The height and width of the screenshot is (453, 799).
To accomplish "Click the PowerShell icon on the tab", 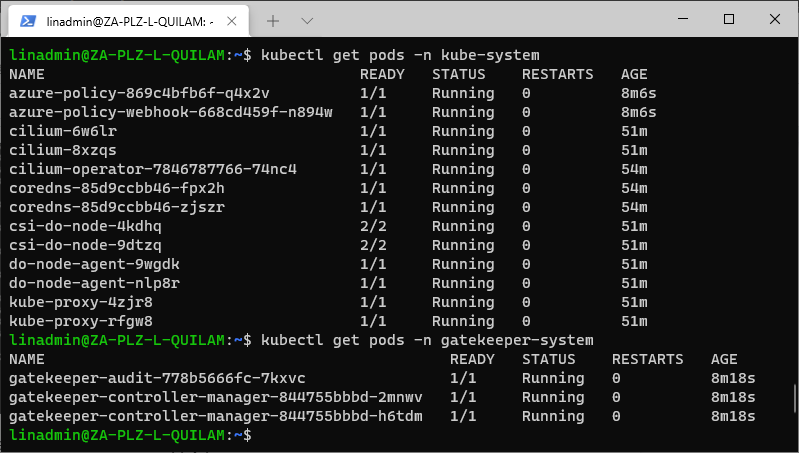I will point(28,21).
